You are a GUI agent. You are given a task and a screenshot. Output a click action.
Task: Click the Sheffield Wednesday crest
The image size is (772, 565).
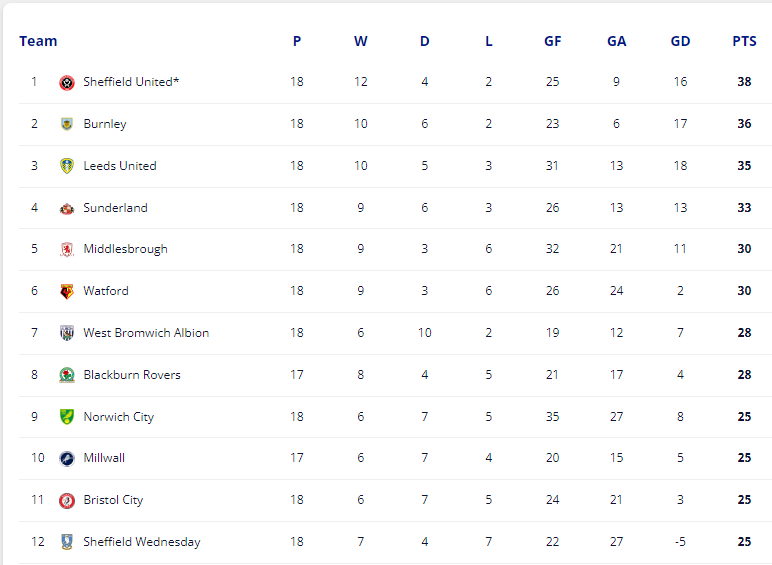pyautogui.click(x=67, y=542)
